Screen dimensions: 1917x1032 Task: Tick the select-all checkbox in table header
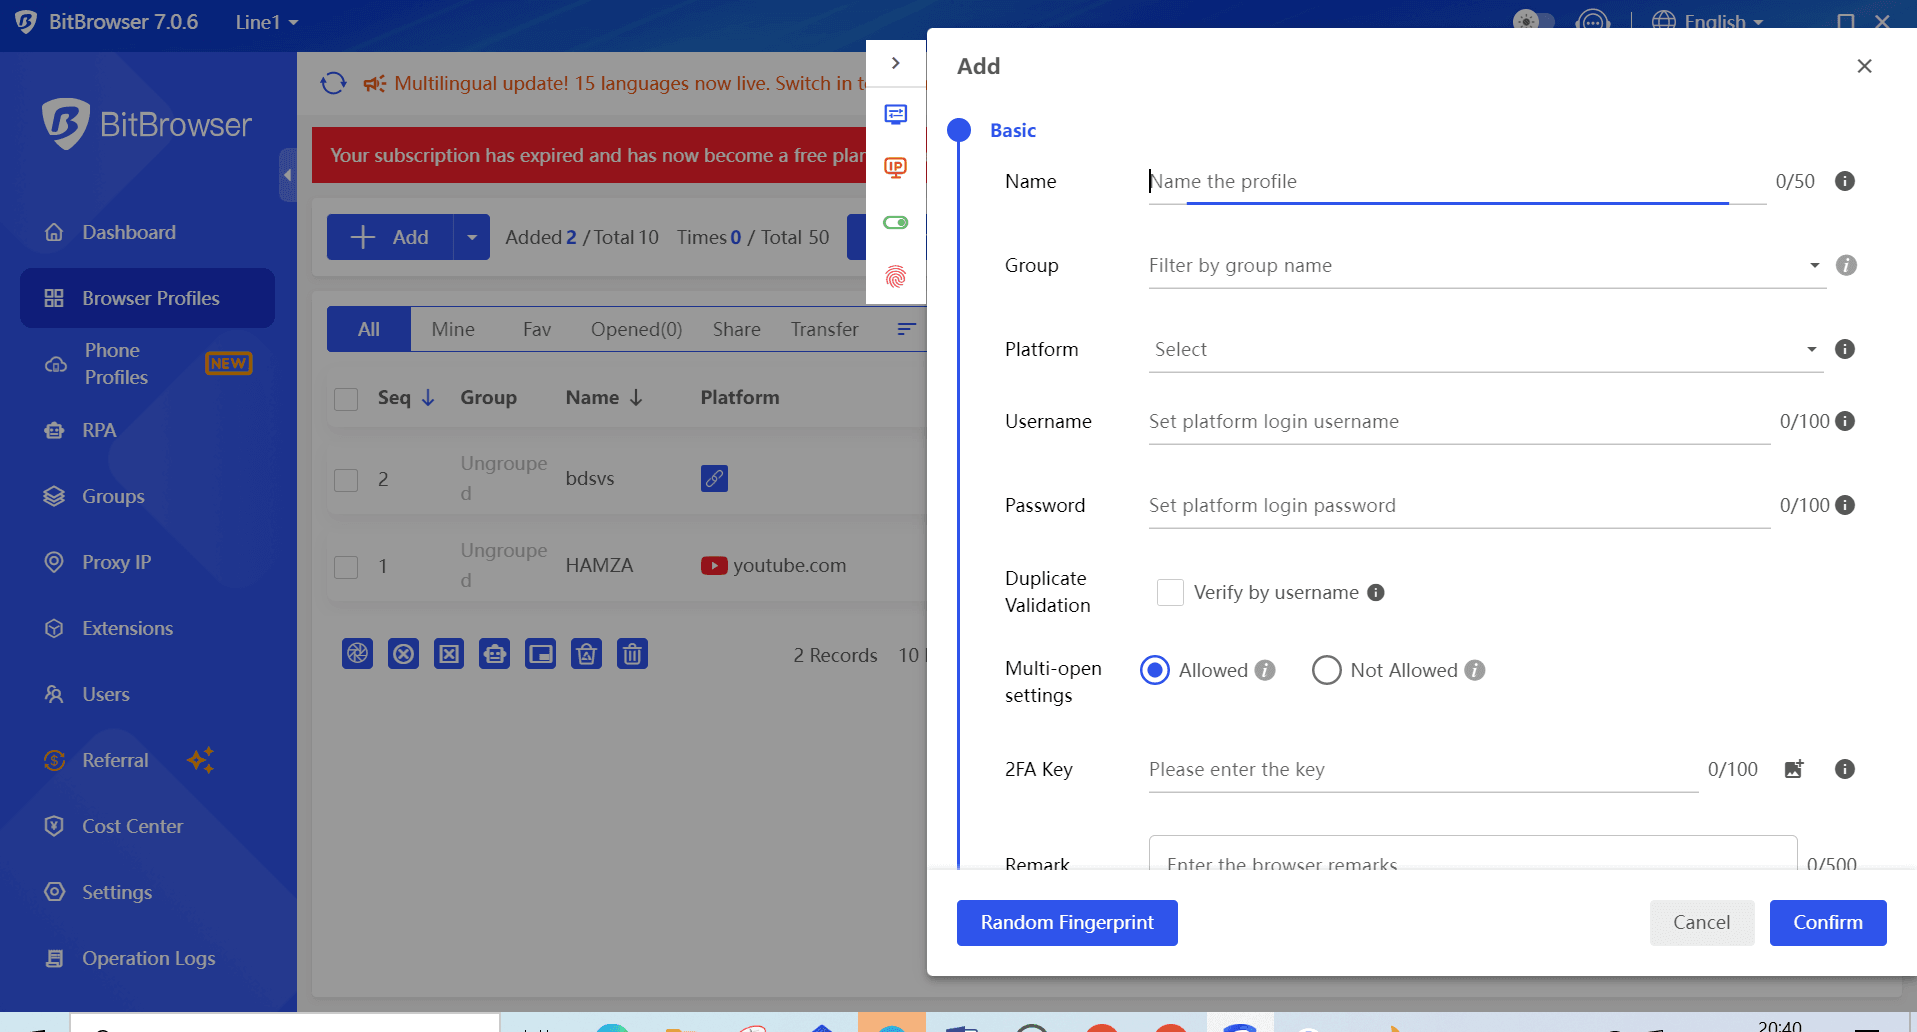346,399
